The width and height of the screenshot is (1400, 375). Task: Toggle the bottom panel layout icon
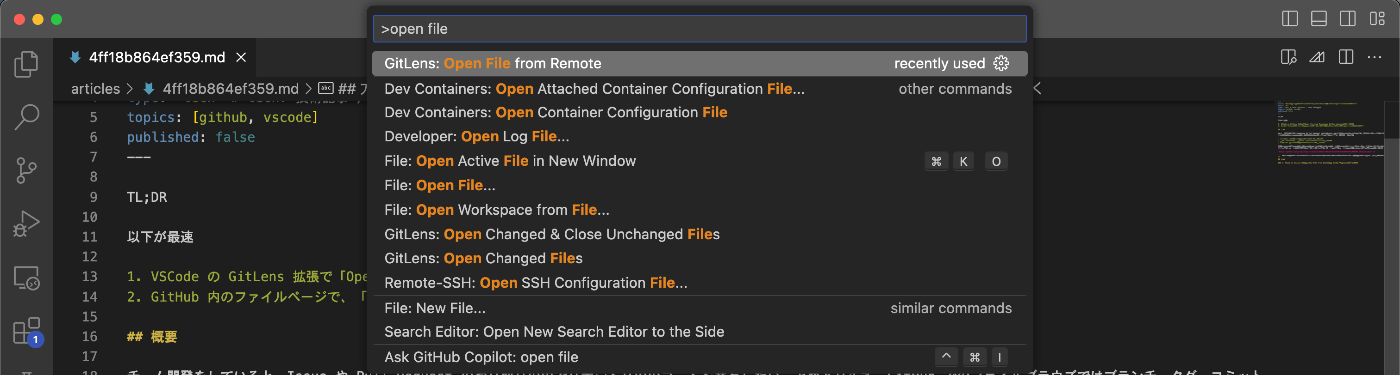(x=1319, y=19)
